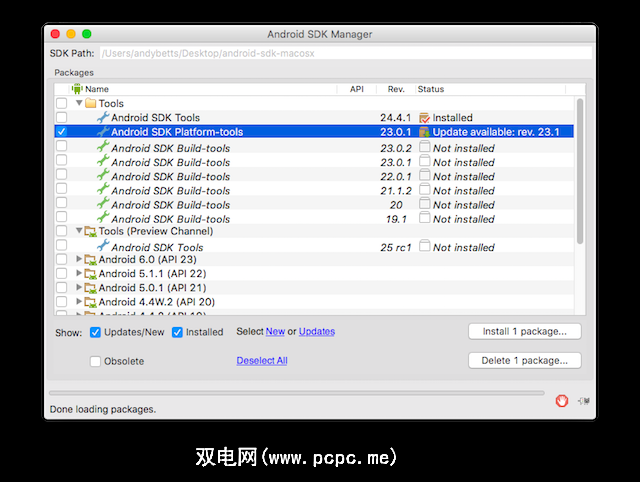
Task: Click the 'Done loading packages.' status text
Action: pyautogui.click(x=103, y=409)
